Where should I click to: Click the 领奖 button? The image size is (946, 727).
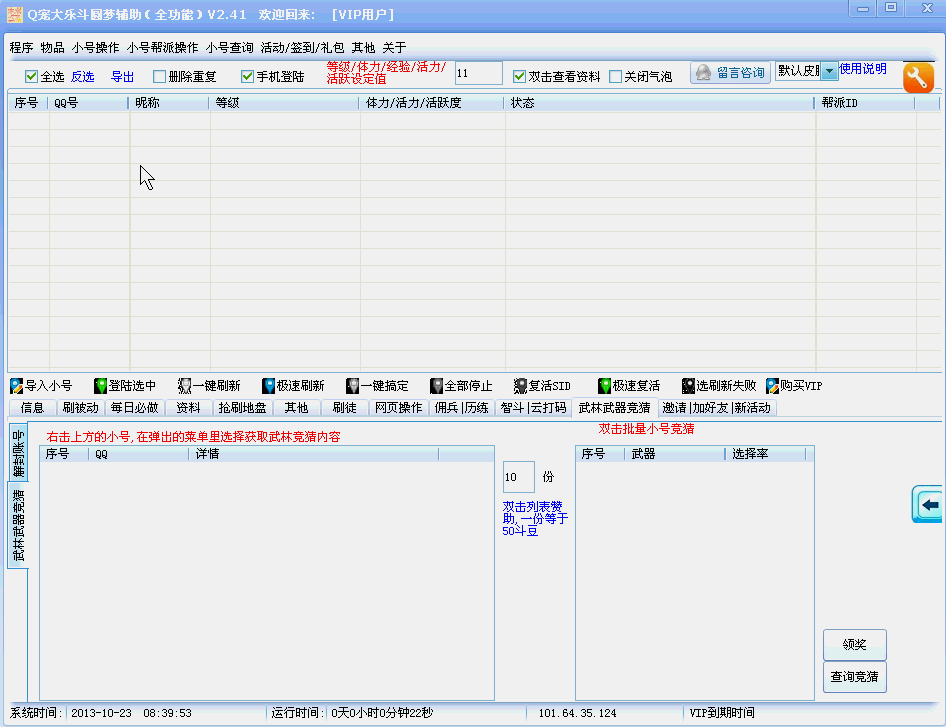pos(854,645)
